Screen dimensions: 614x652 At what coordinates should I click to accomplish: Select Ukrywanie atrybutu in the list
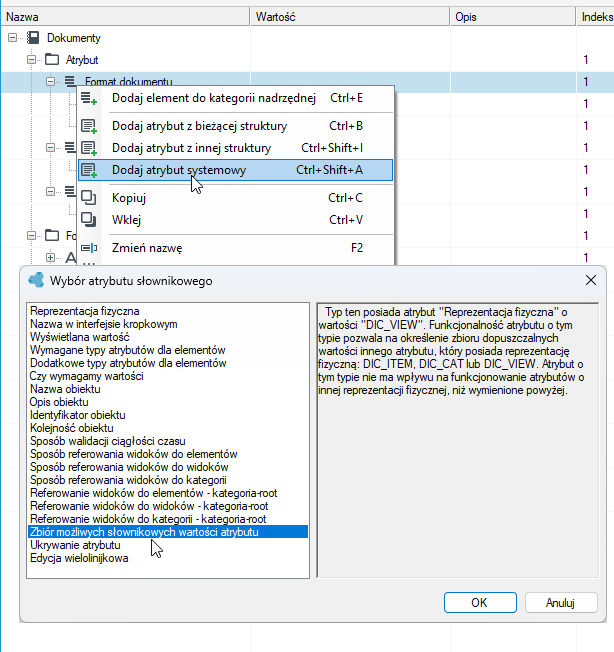click(x=76, y=545)
